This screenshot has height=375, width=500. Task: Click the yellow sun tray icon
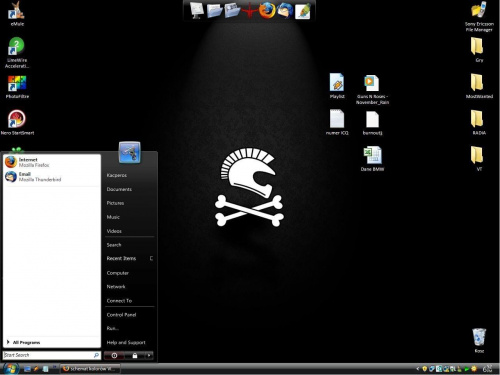[x=474, y=369]
